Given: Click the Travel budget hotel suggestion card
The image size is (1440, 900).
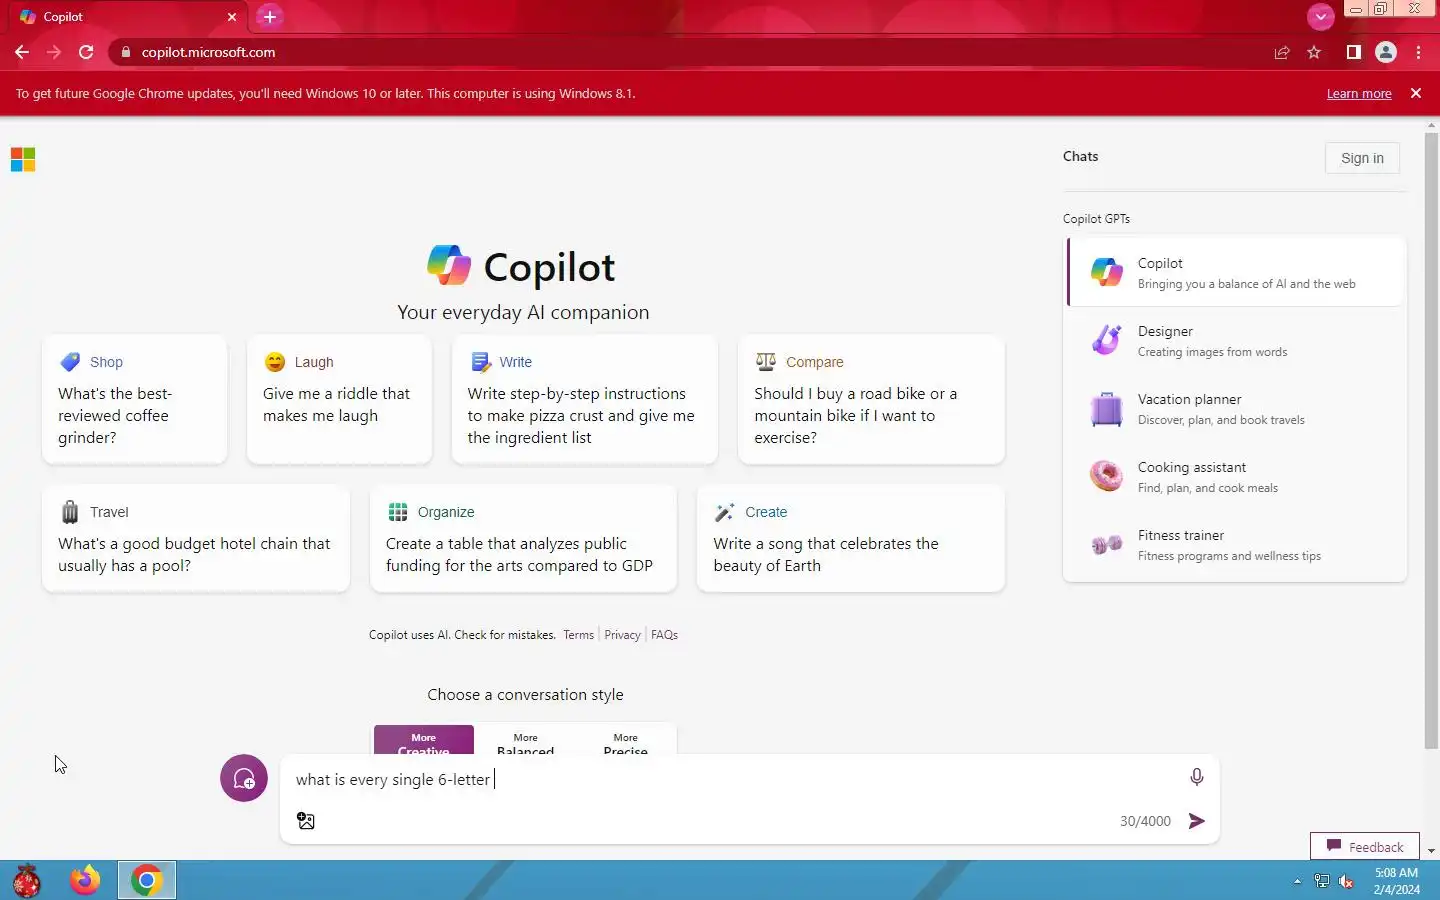Looking at the screenshot, I should (x=196, y=539).
